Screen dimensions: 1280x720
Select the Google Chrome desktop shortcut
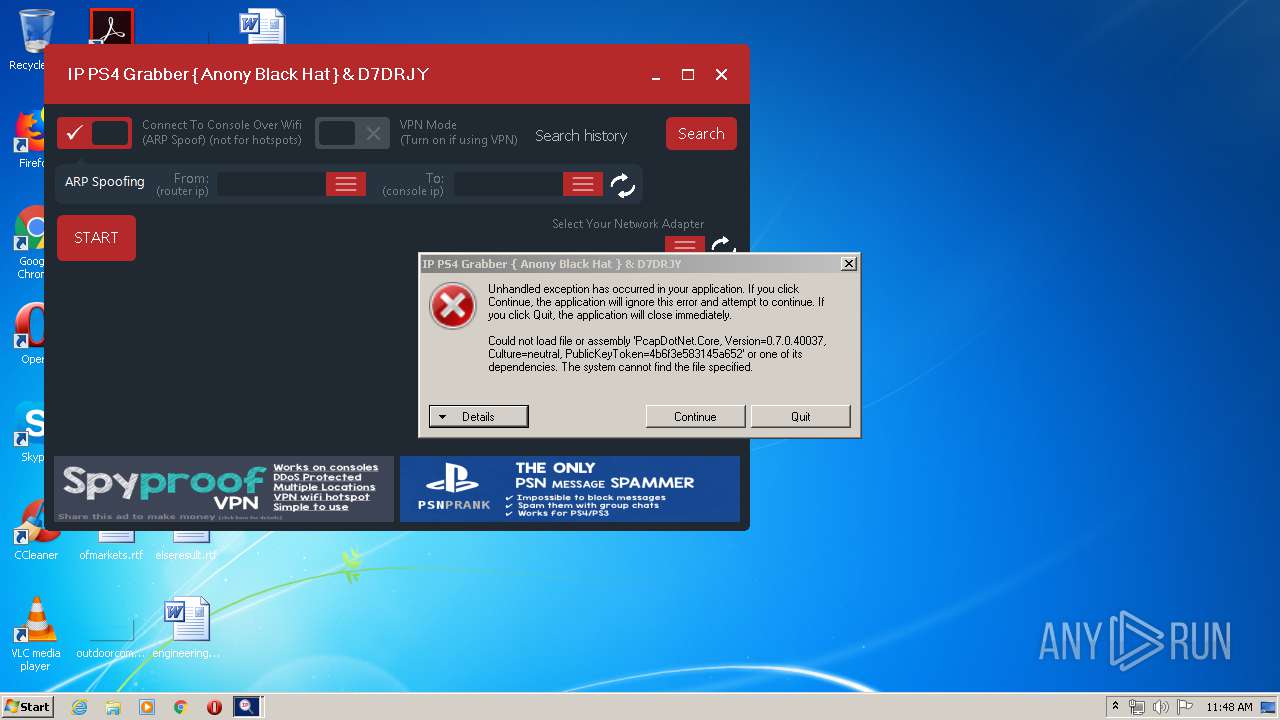(31, 243)
